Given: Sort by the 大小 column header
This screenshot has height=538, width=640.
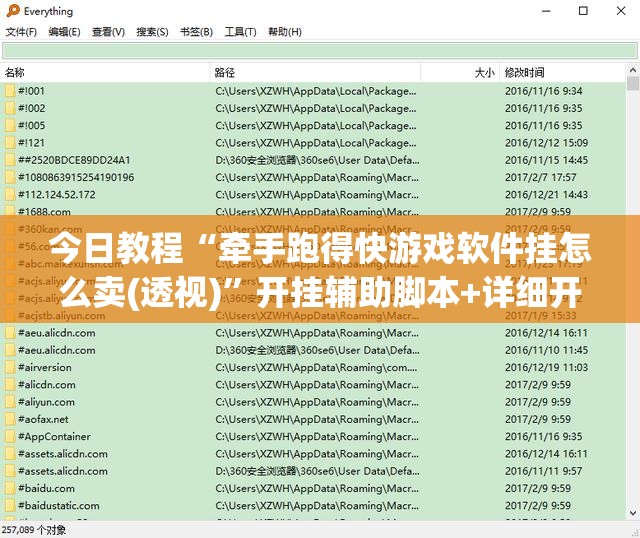Looking at the screenshot, I should [460, 73].
